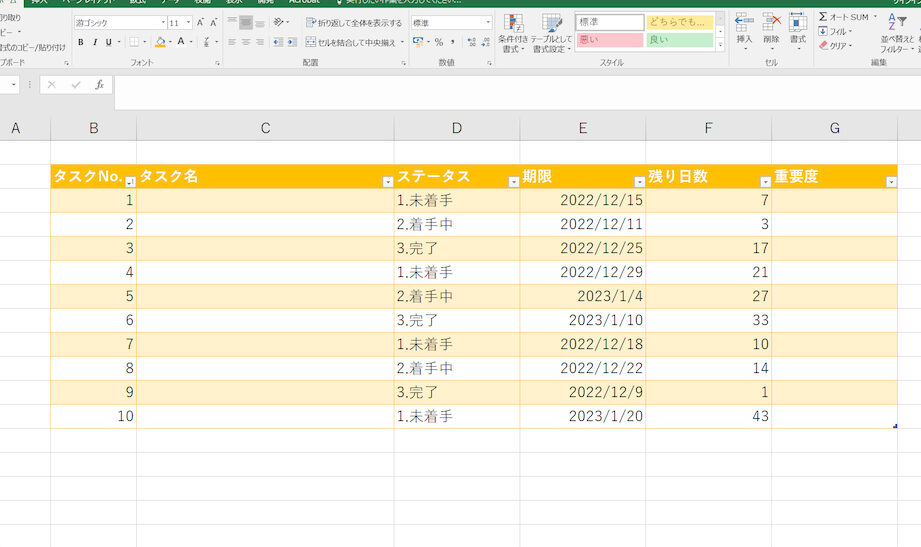This screenshot has width=921, height=547.
Task: Align cell content to vertical middle
Action: (246, 22)
